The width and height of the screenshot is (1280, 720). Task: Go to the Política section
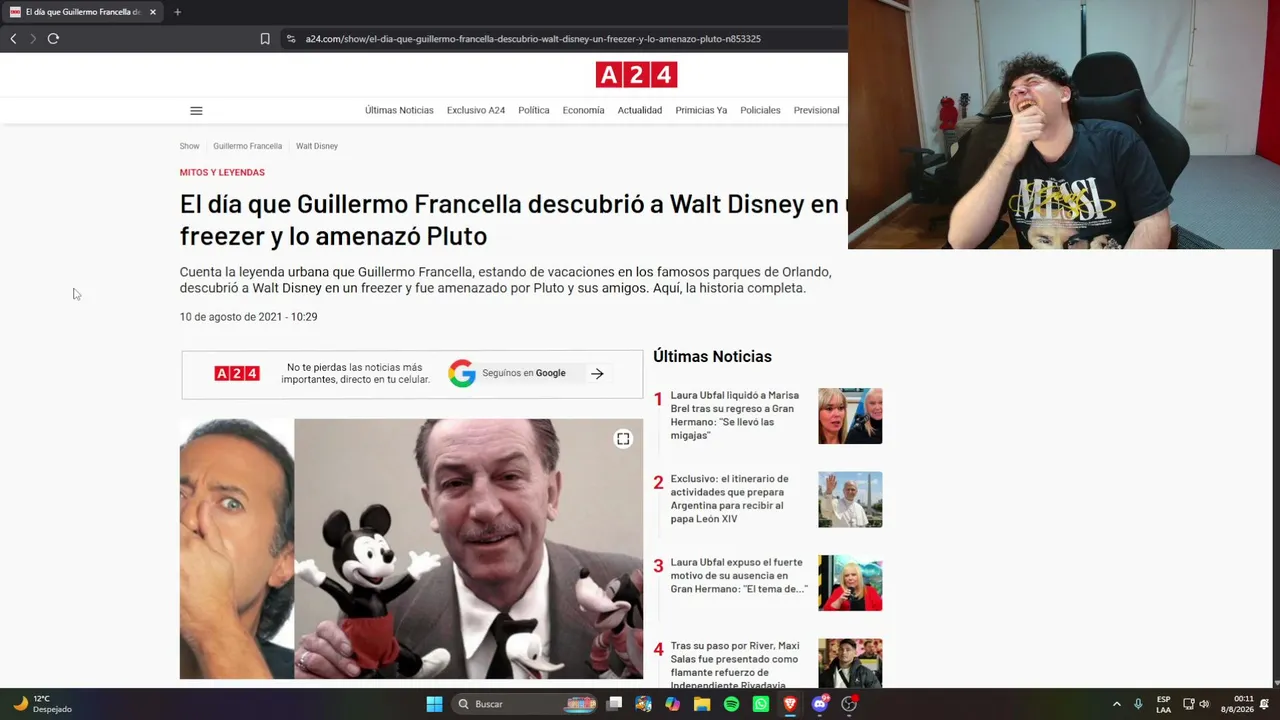[x=534, y=110]
